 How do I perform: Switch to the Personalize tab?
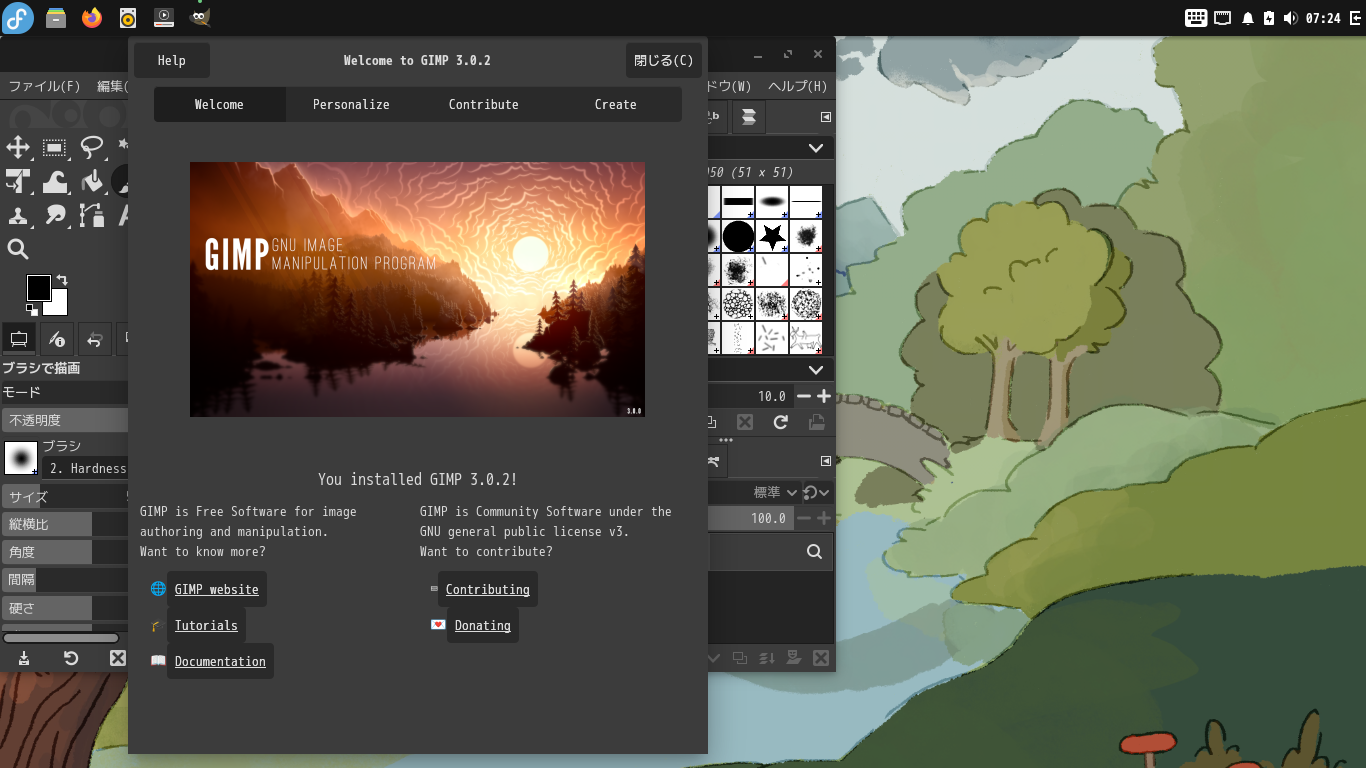click(x=351, y=104)
